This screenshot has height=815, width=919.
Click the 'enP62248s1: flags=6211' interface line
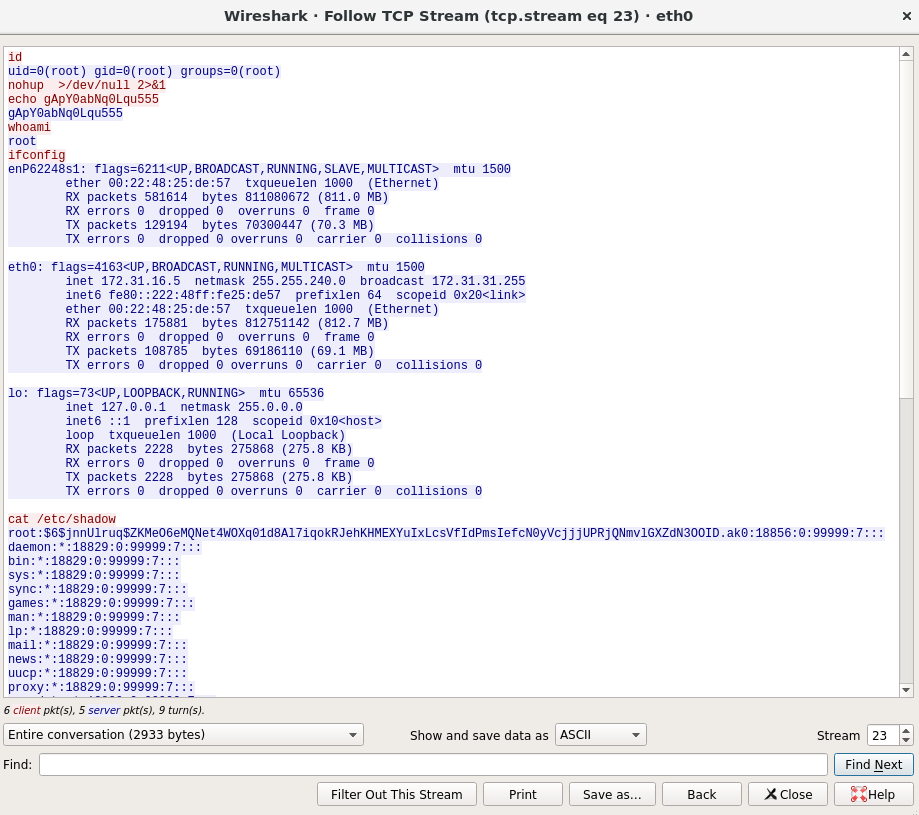[259, 169]
